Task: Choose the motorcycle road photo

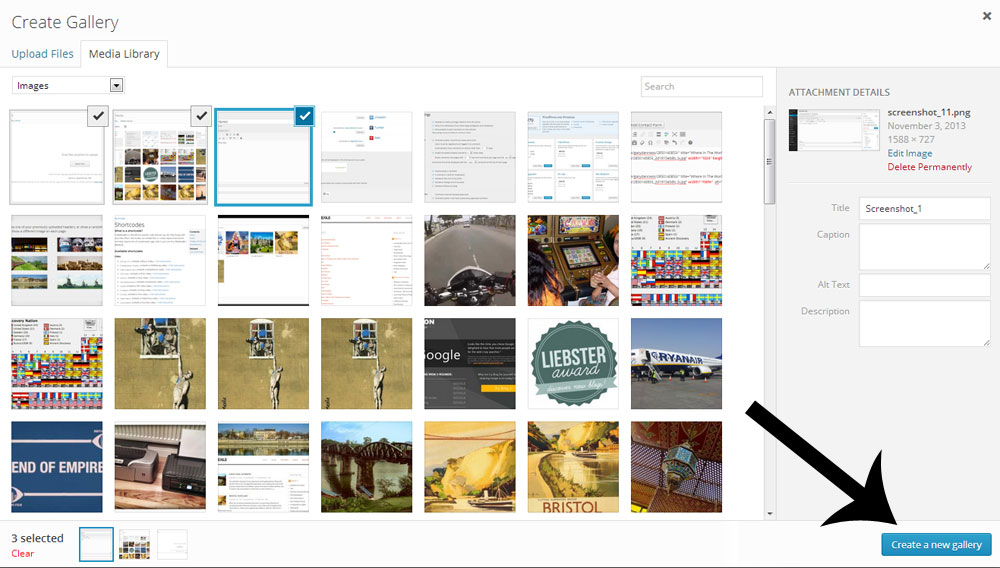Action: [470, 260]
